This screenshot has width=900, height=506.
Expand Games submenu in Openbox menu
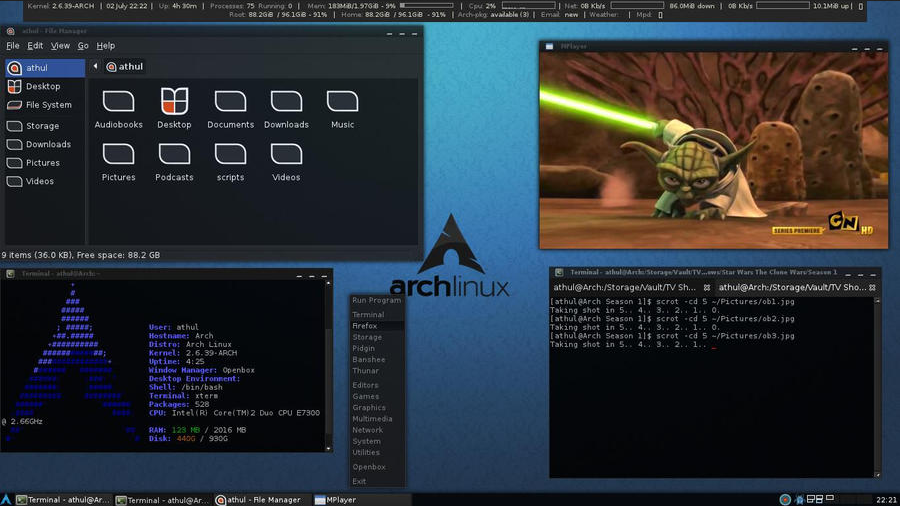pos(377,396)
